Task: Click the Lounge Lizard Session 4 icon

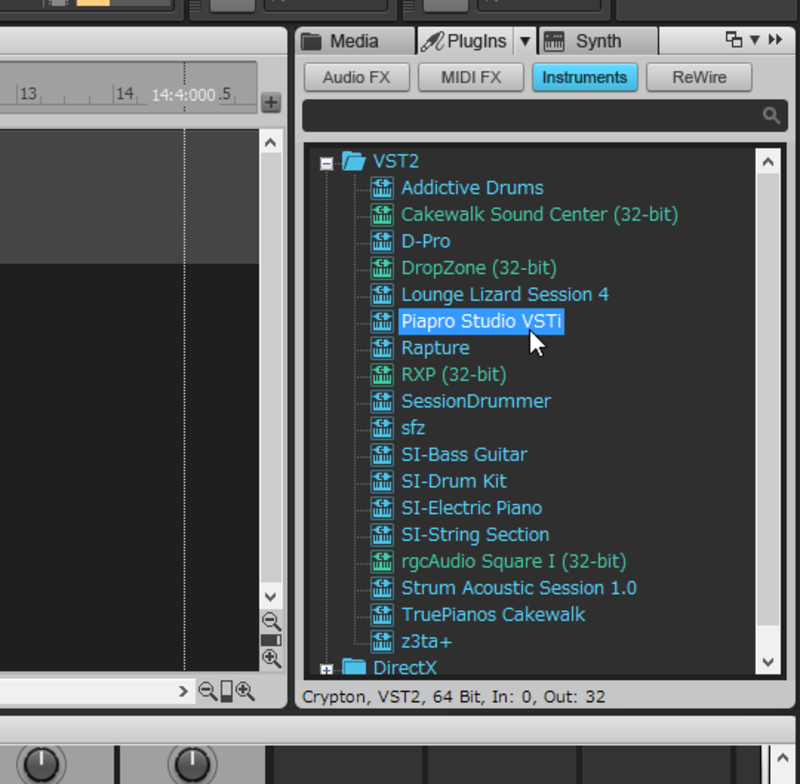Action: [x=382, y=294]
